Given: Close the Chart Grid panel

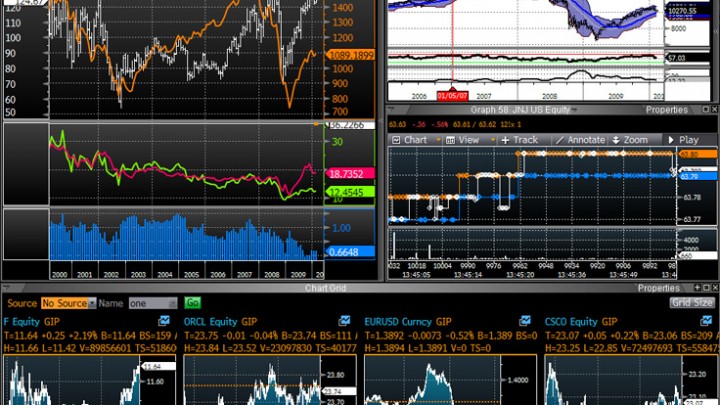Looking at the screenshot, I should point(714,287).
